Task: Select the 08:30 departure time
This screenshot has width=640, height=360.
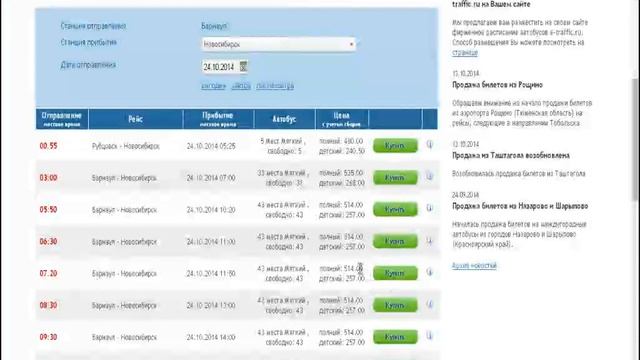Action: (x=48, y=305)
